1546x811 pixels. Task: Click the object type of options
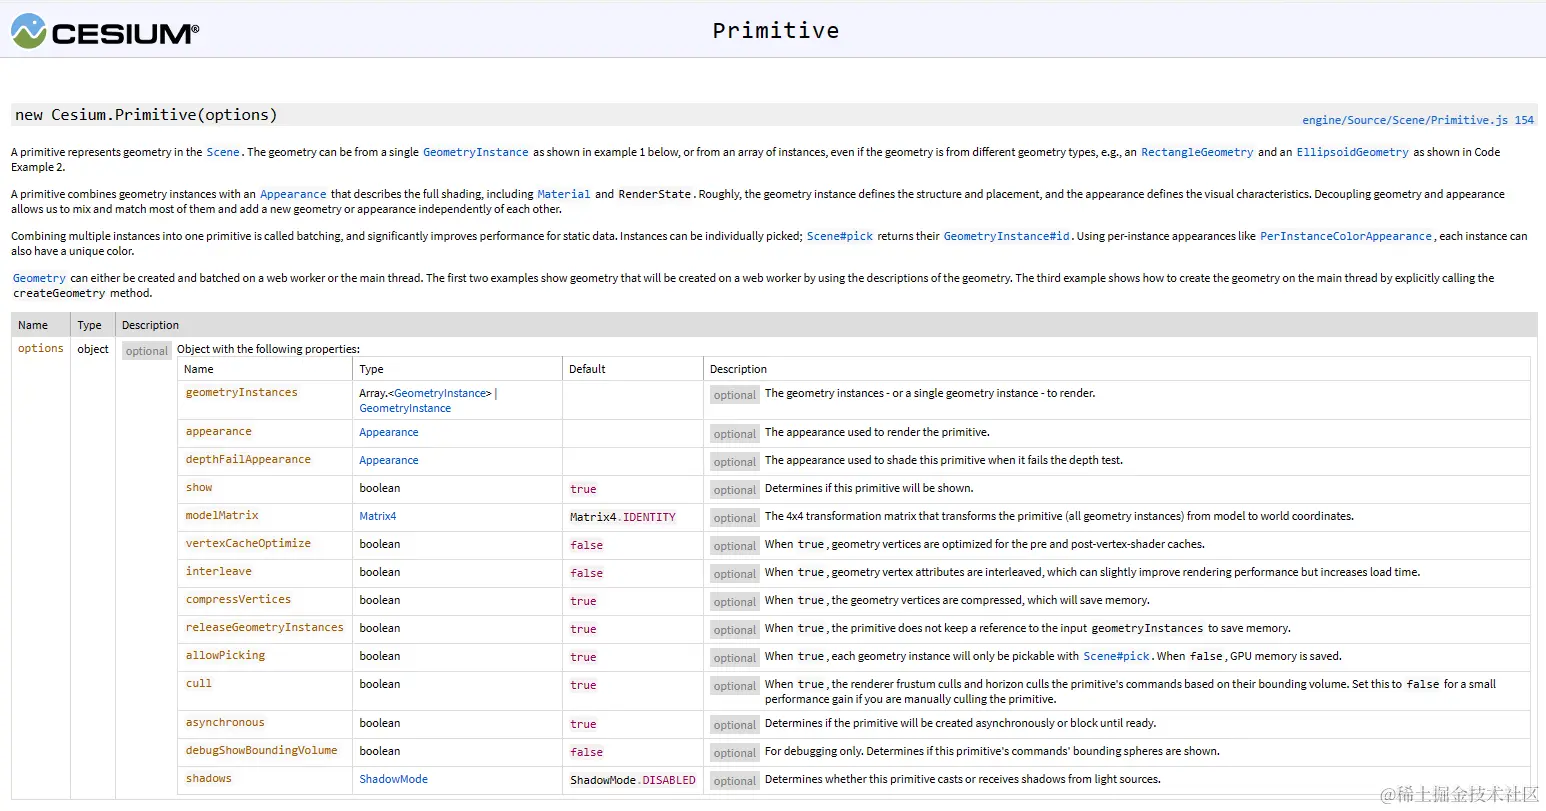click(x=93, y=349)
